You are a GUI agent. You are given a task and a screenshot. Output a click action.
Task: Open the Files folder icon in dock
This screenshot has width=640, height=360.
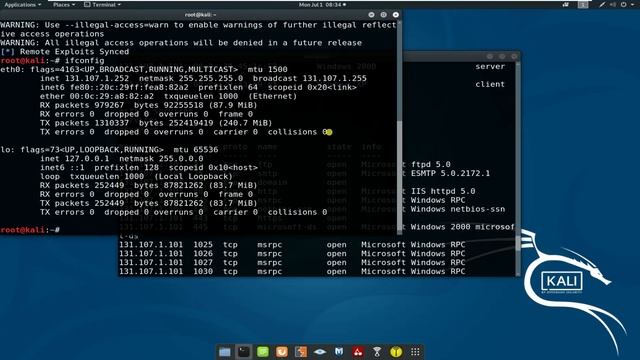[x=224, y=352]
